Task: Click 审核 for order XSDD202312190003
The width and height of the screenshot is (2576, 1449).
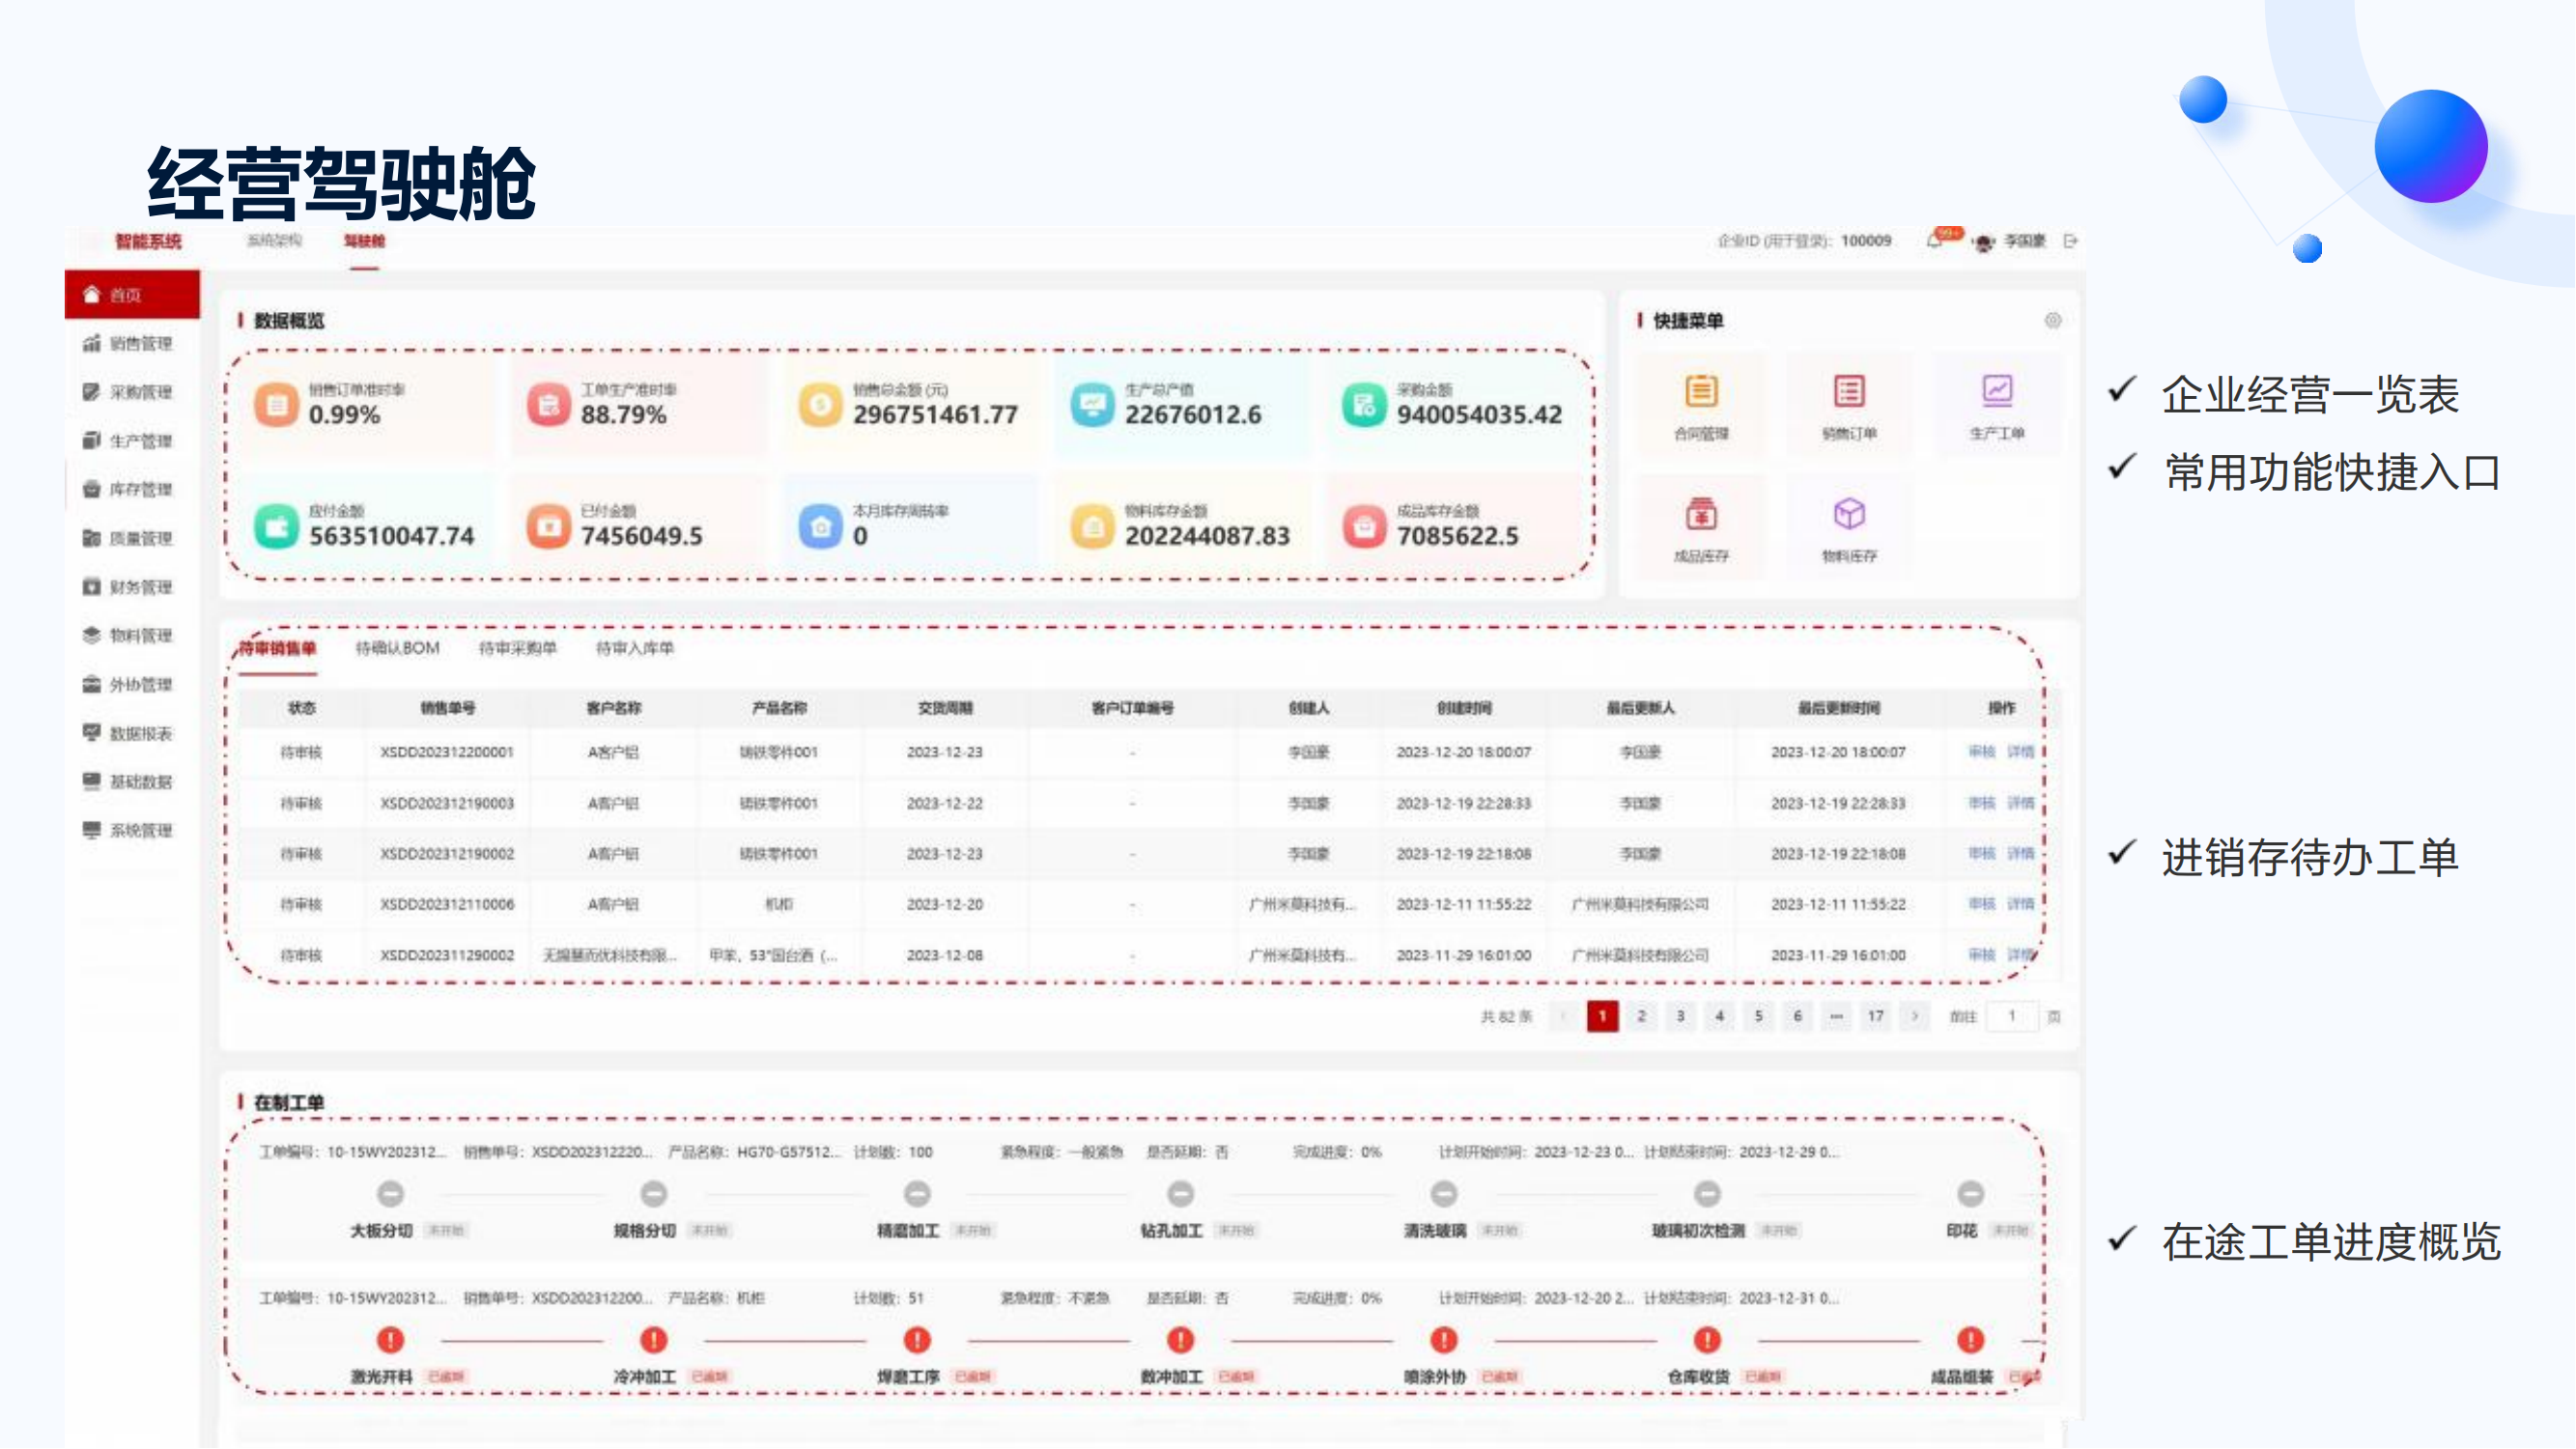Action: 1981,803
